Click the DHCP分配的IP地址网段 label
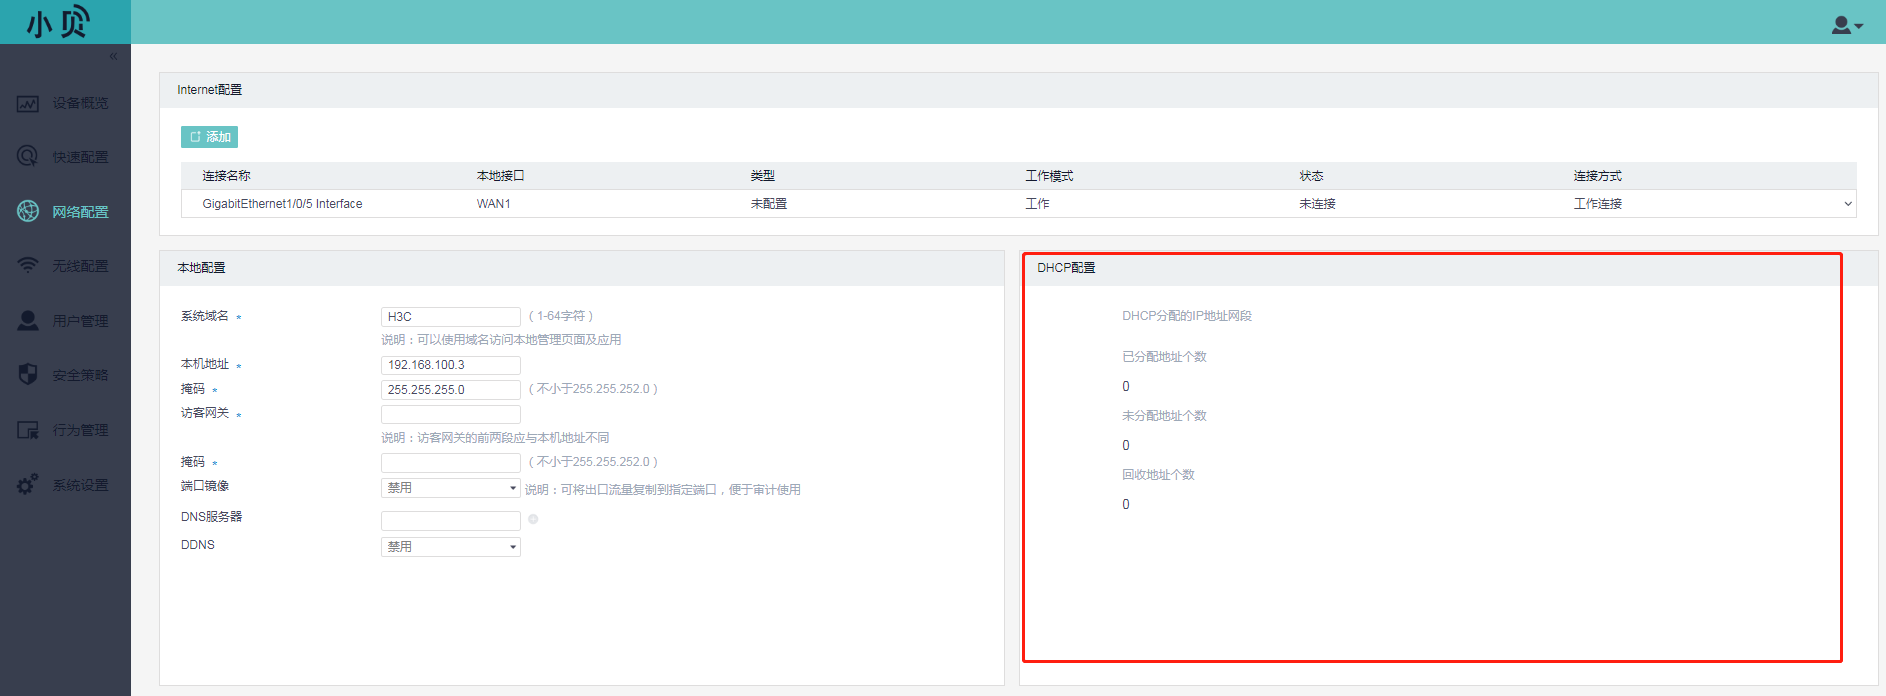Image resolution: width=1886 pixels, height=696 pixels. tap(1187, 316)
